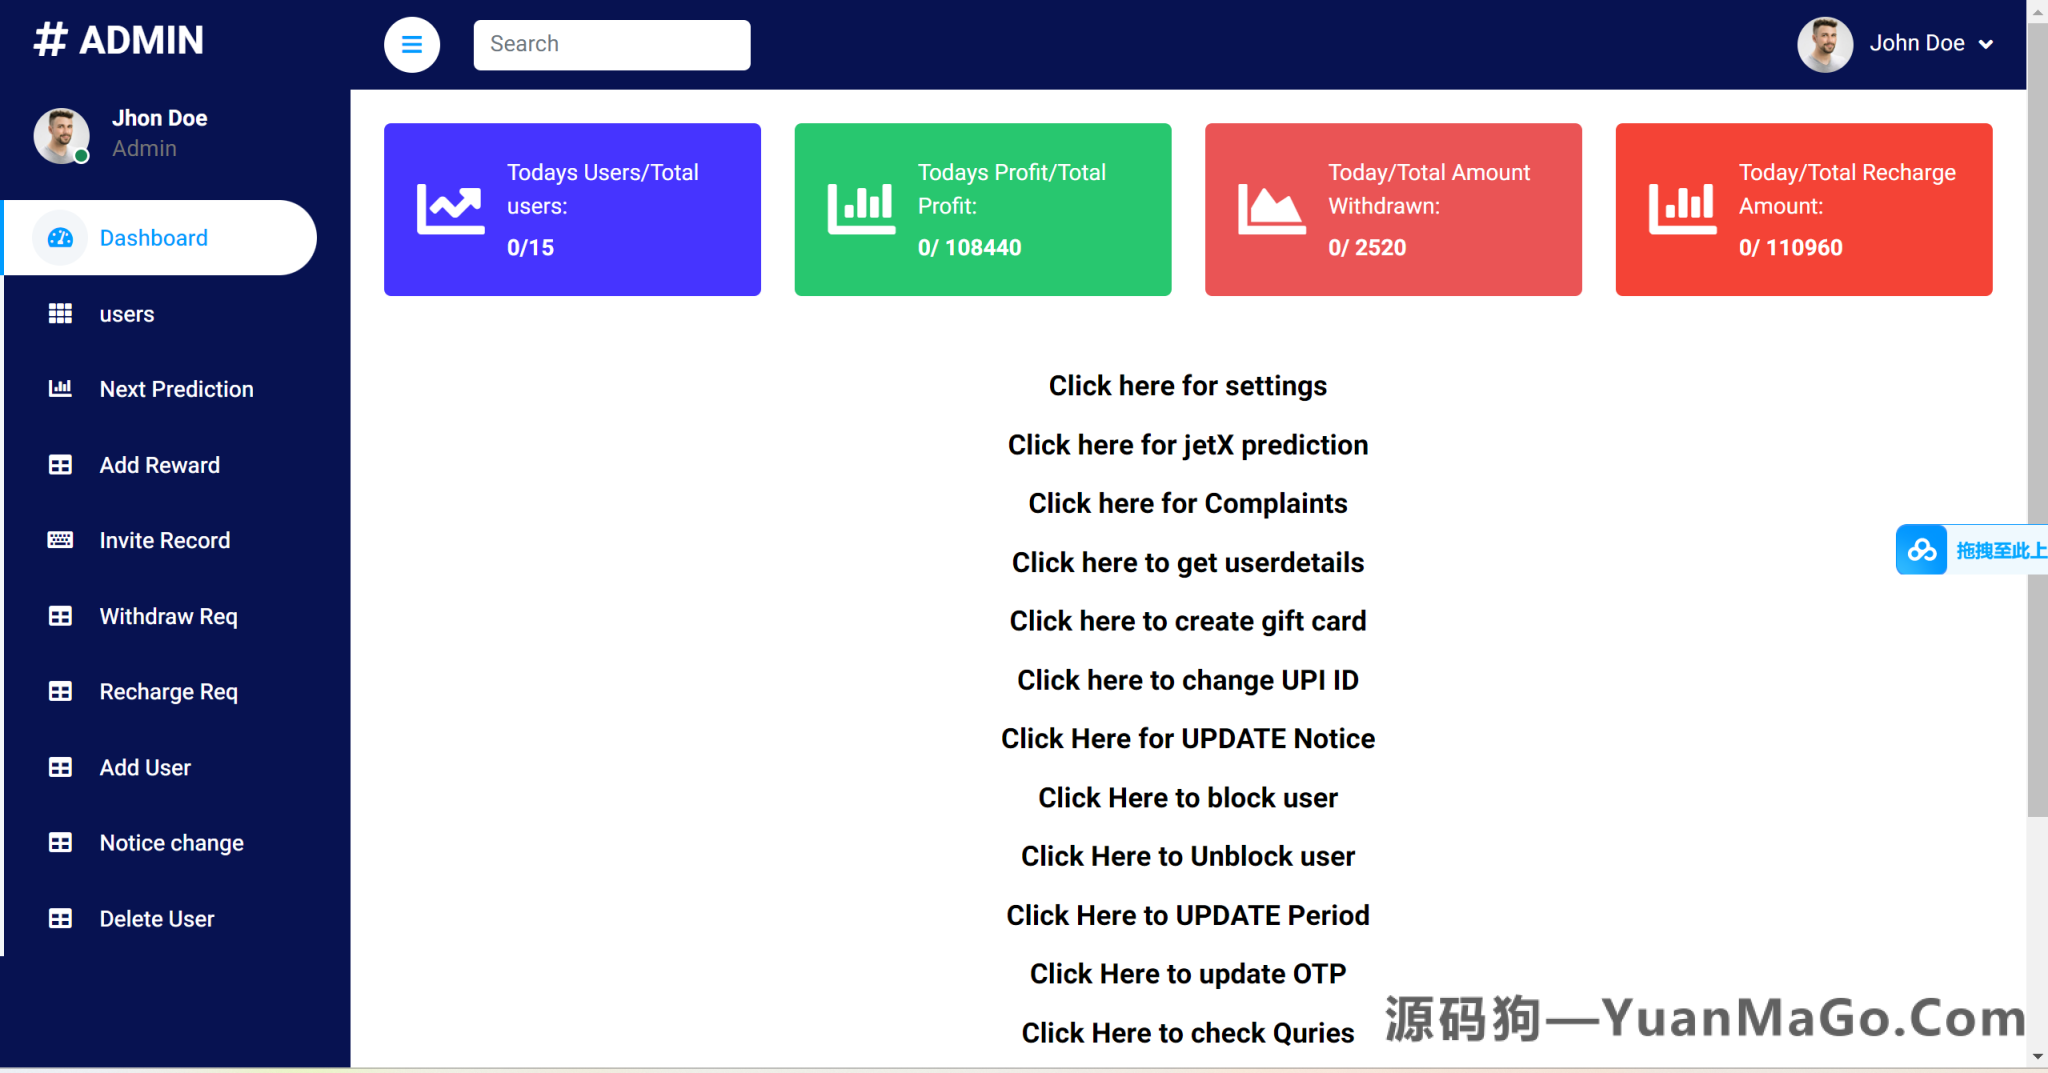Viewport: 2048px width, 1073px height.
Task: Click the Recharge Req table icon
Action: pyautogui.click(x=61, y=691)
